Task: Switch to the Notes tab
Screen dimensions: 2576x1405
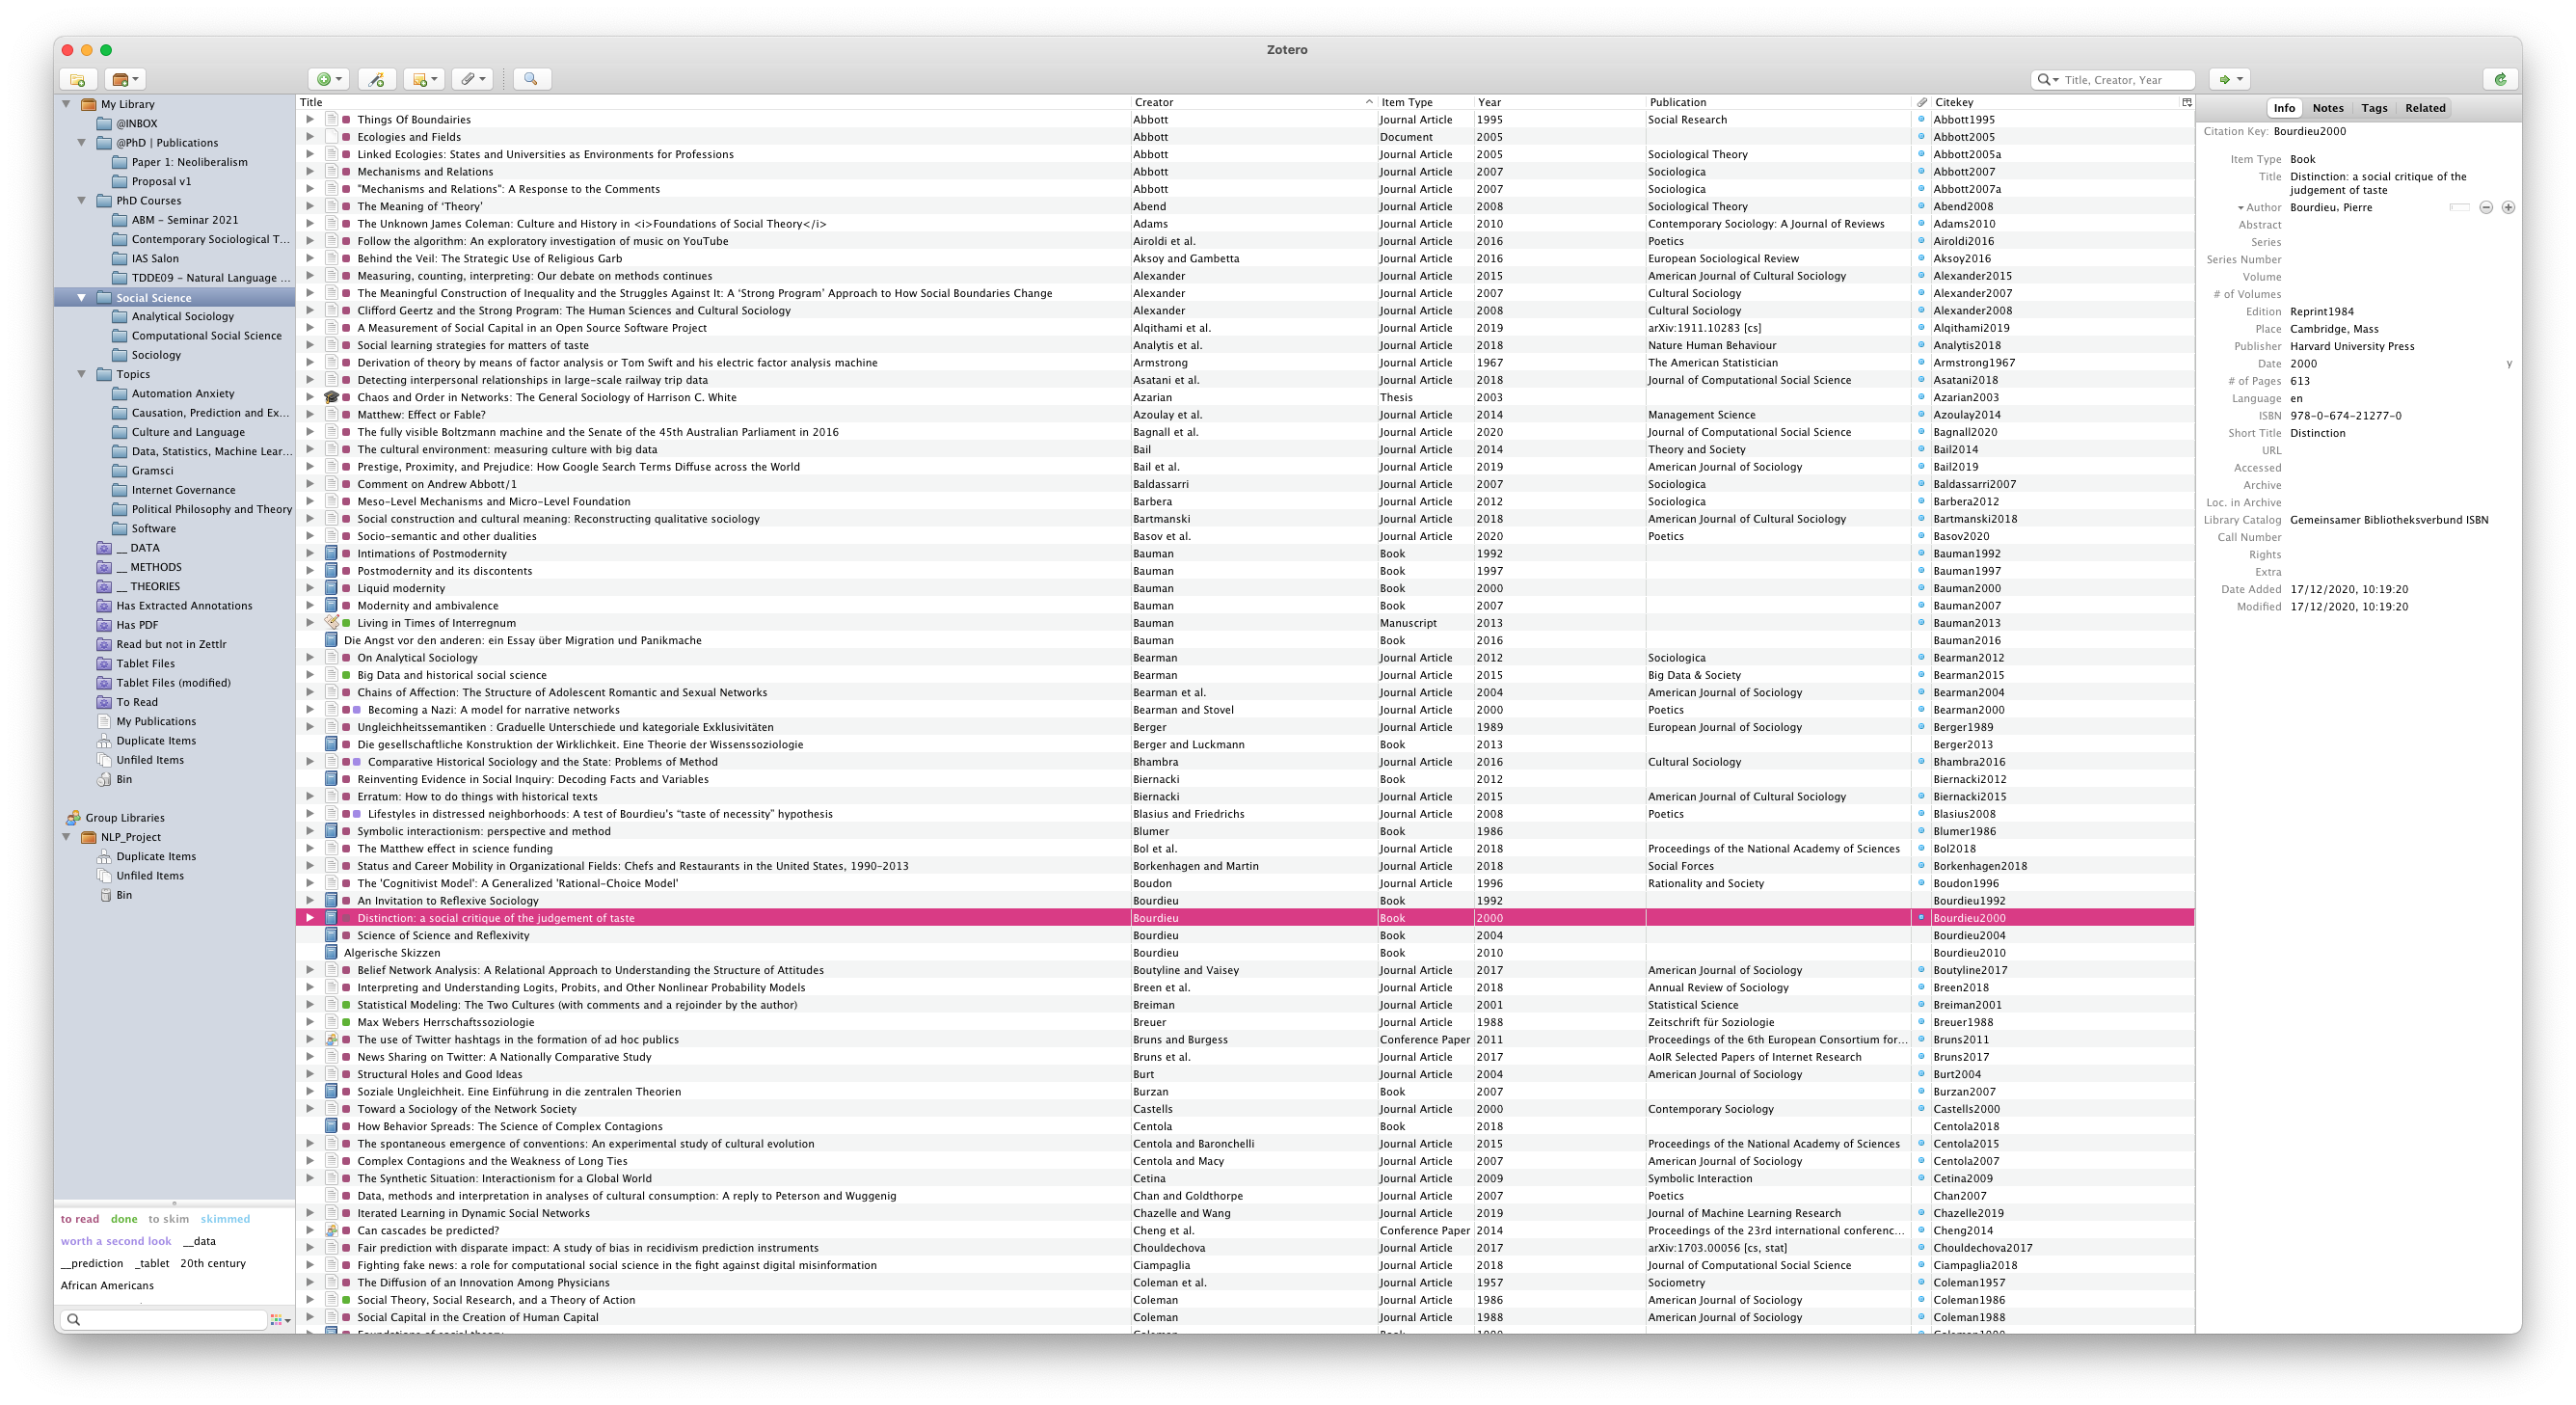Action: 2327,108
